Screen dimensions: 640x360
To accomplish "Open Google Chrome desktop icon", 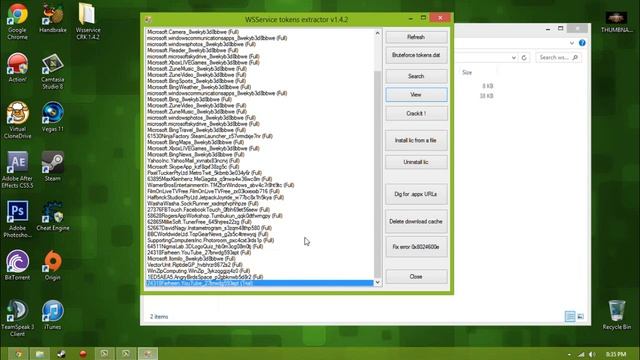I will coord(17,21).
